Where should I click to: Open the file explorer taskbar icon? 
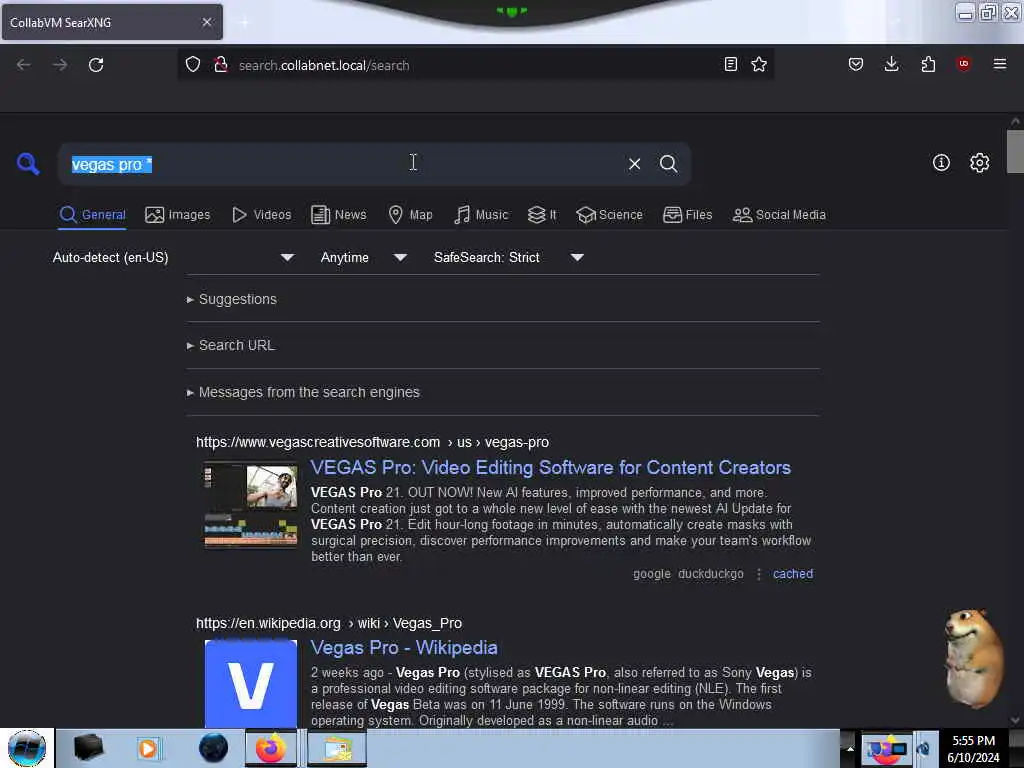coord(337,748)
